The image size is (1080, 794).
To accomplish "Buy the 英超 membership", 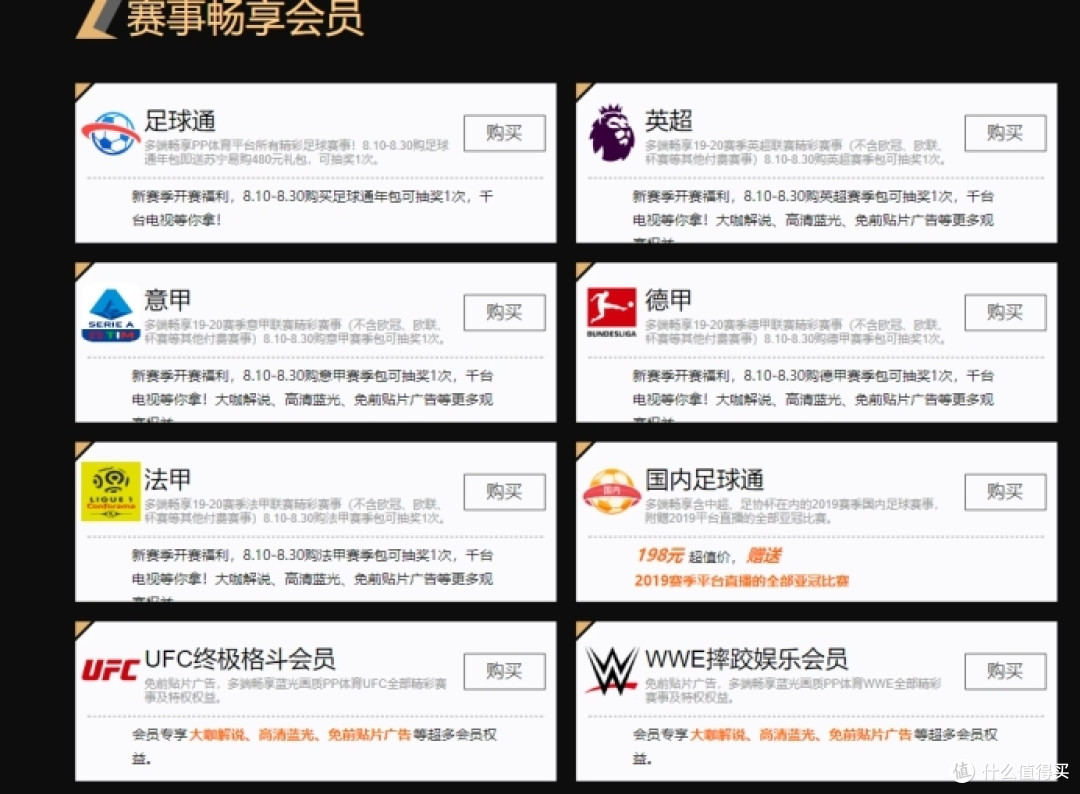I will tap(1005, 133).
